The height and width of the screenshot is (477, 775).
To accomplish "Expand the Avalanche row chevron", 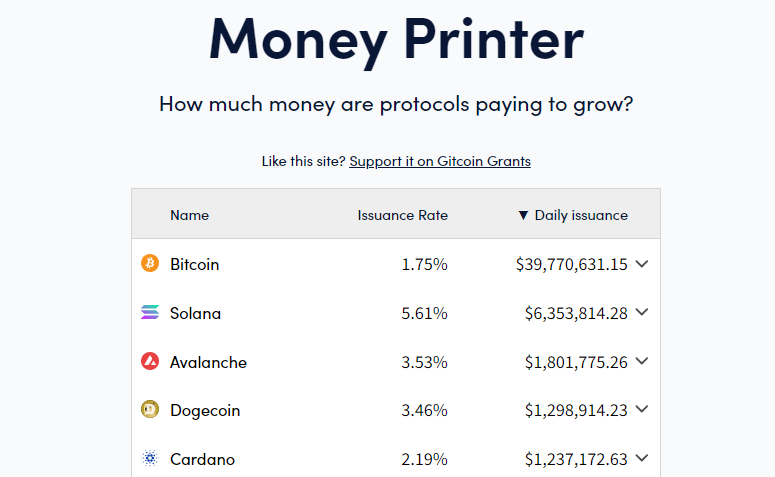I will [642, 361].
